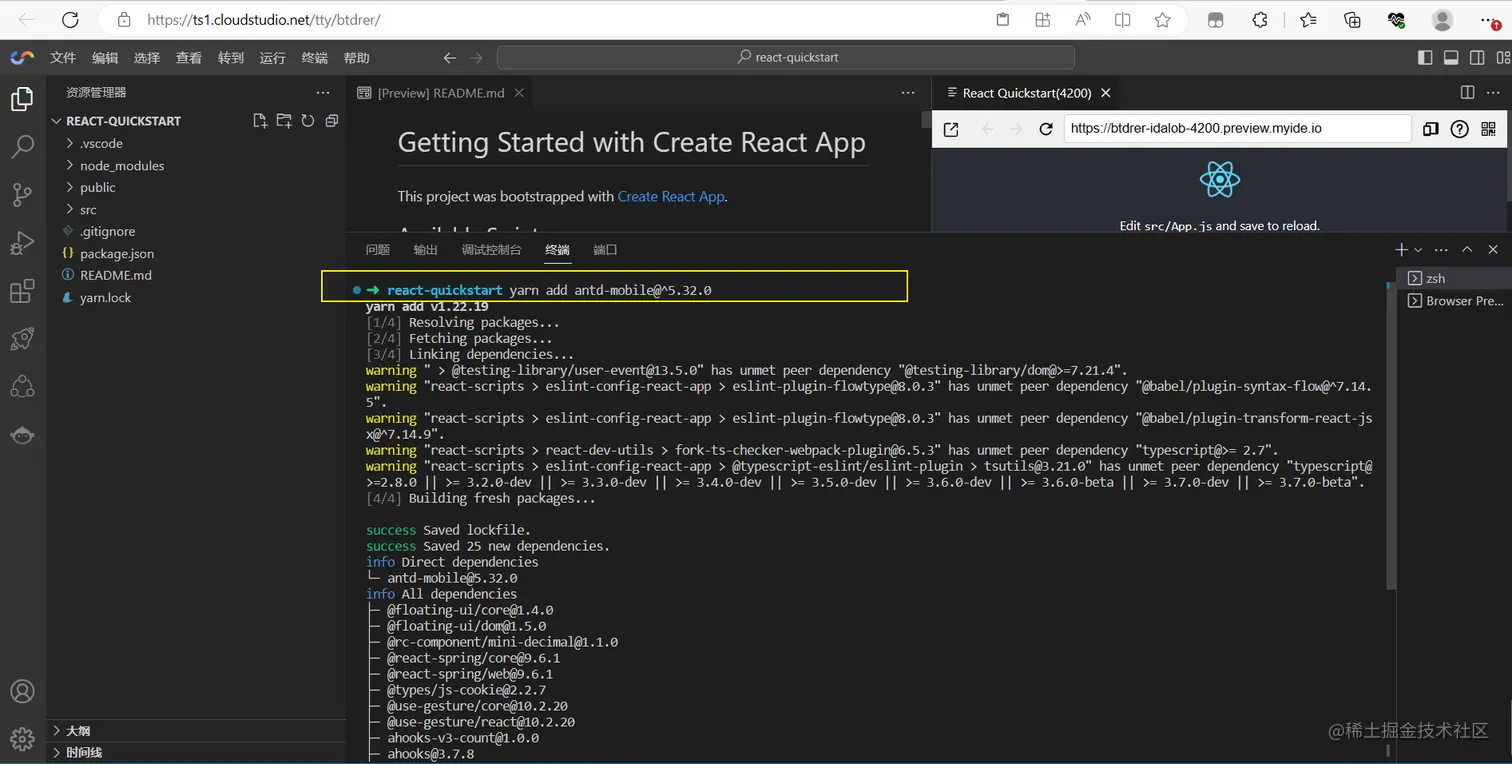Expand the 时间线 timeline section
Viewport: 1512px width, 764px height.
click(196, 752)
